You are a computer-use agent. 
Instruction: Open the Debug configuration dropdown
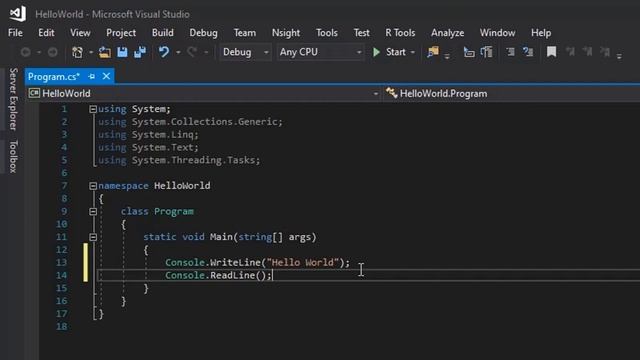[x=245, y=52]
